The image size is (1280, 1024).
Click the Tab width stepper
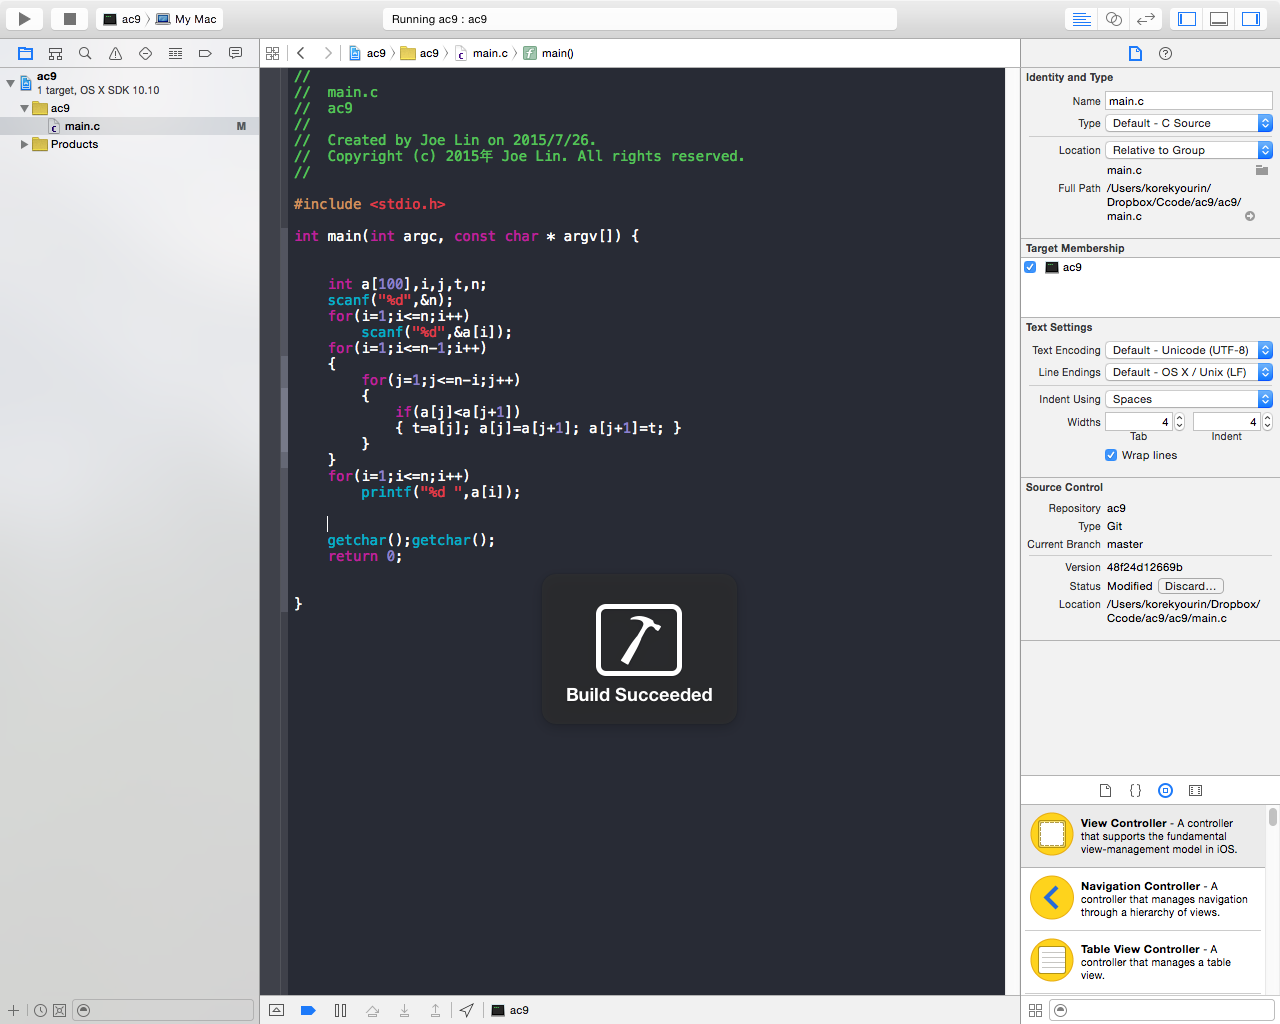click(x=1180, y=422)
